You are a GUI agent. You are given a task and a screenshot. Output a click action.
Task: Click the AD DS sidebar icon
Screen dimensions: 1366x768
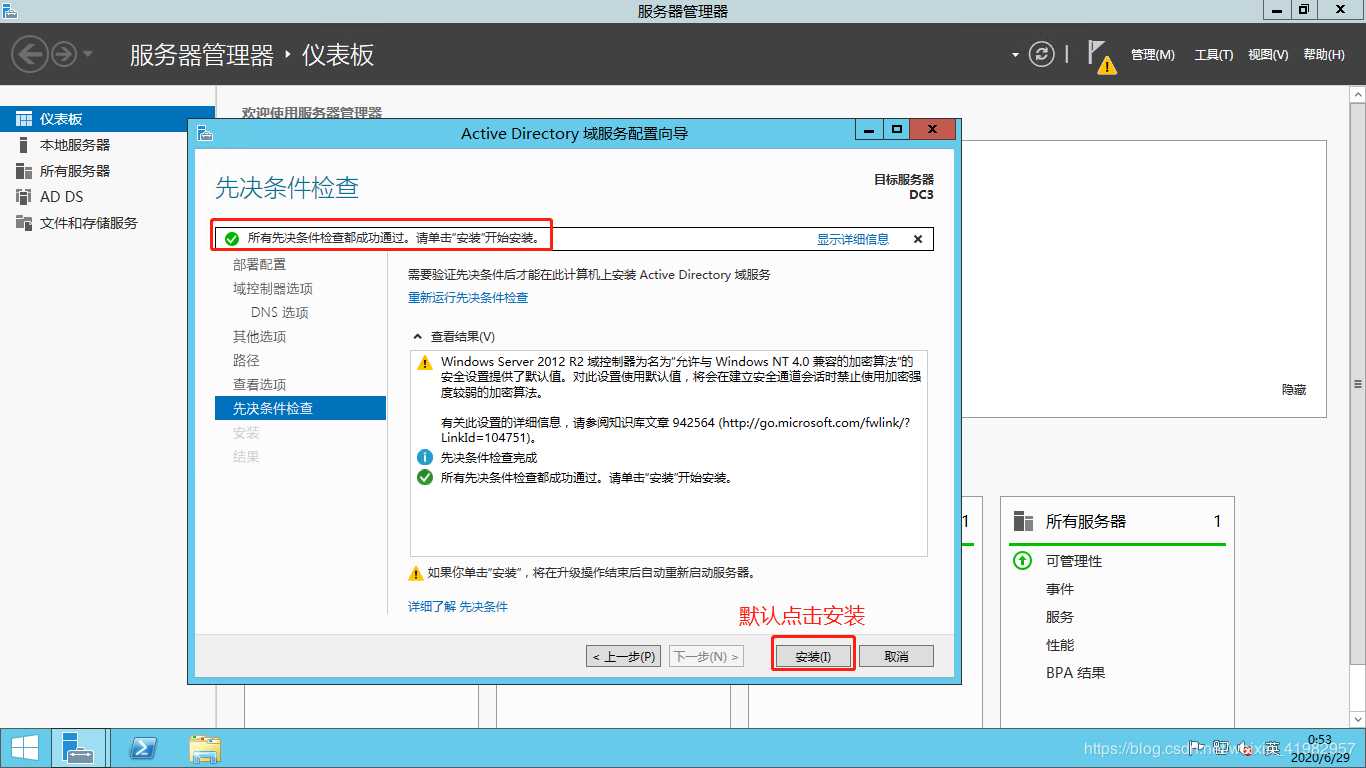click(24, 197)
